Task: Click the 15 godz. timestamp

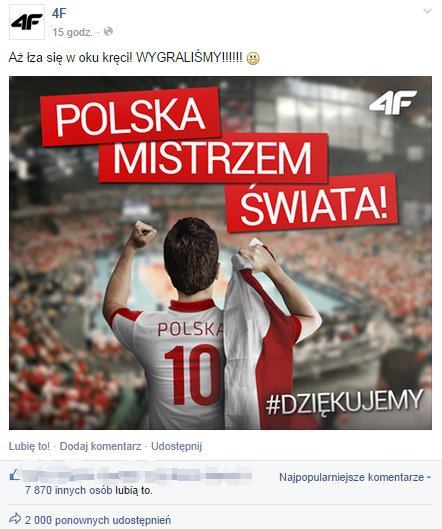Action: point(72,32)
